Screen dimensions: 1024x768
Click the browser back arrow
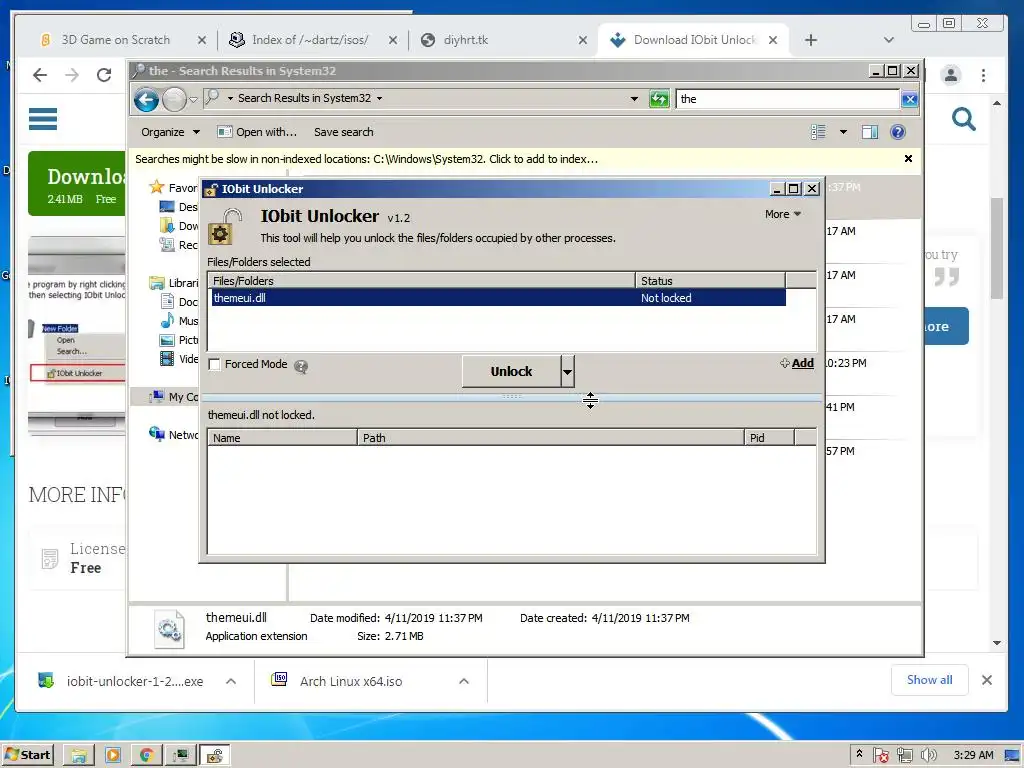pos(40,75)
